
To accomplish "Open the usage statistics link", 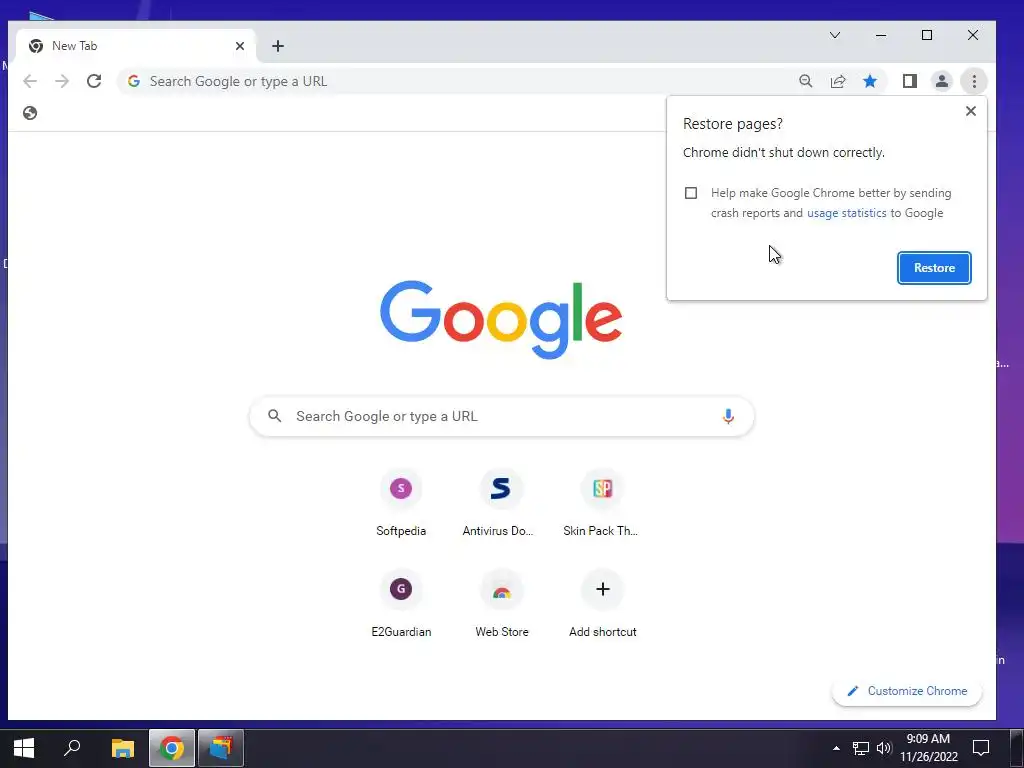I will click(x=846, y=213).
